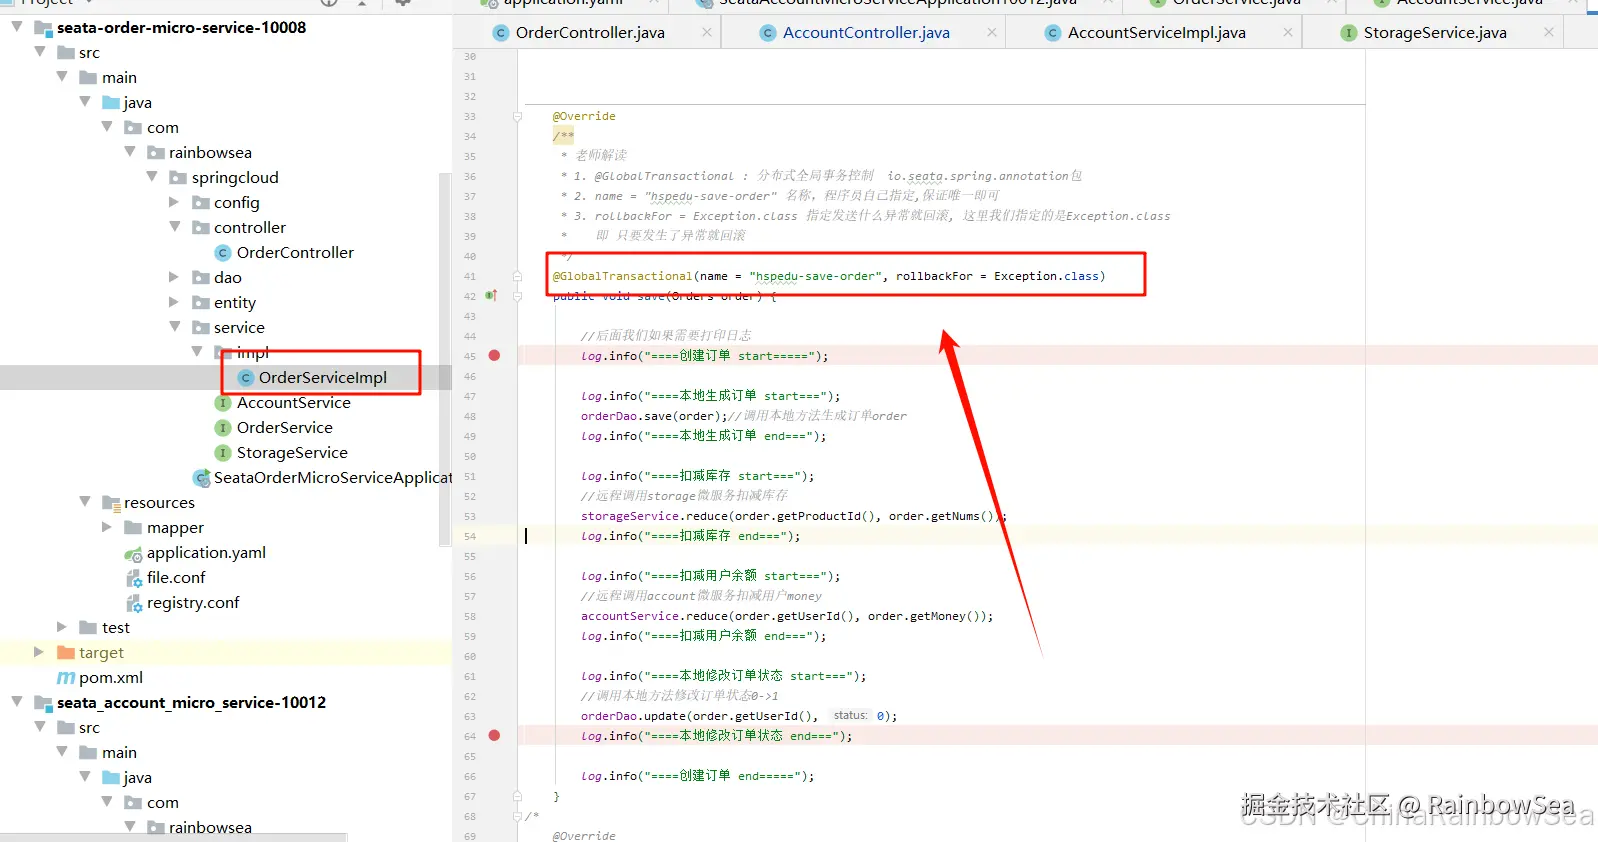
Task: Expand the dao package
Action: (x=174, y=277)
